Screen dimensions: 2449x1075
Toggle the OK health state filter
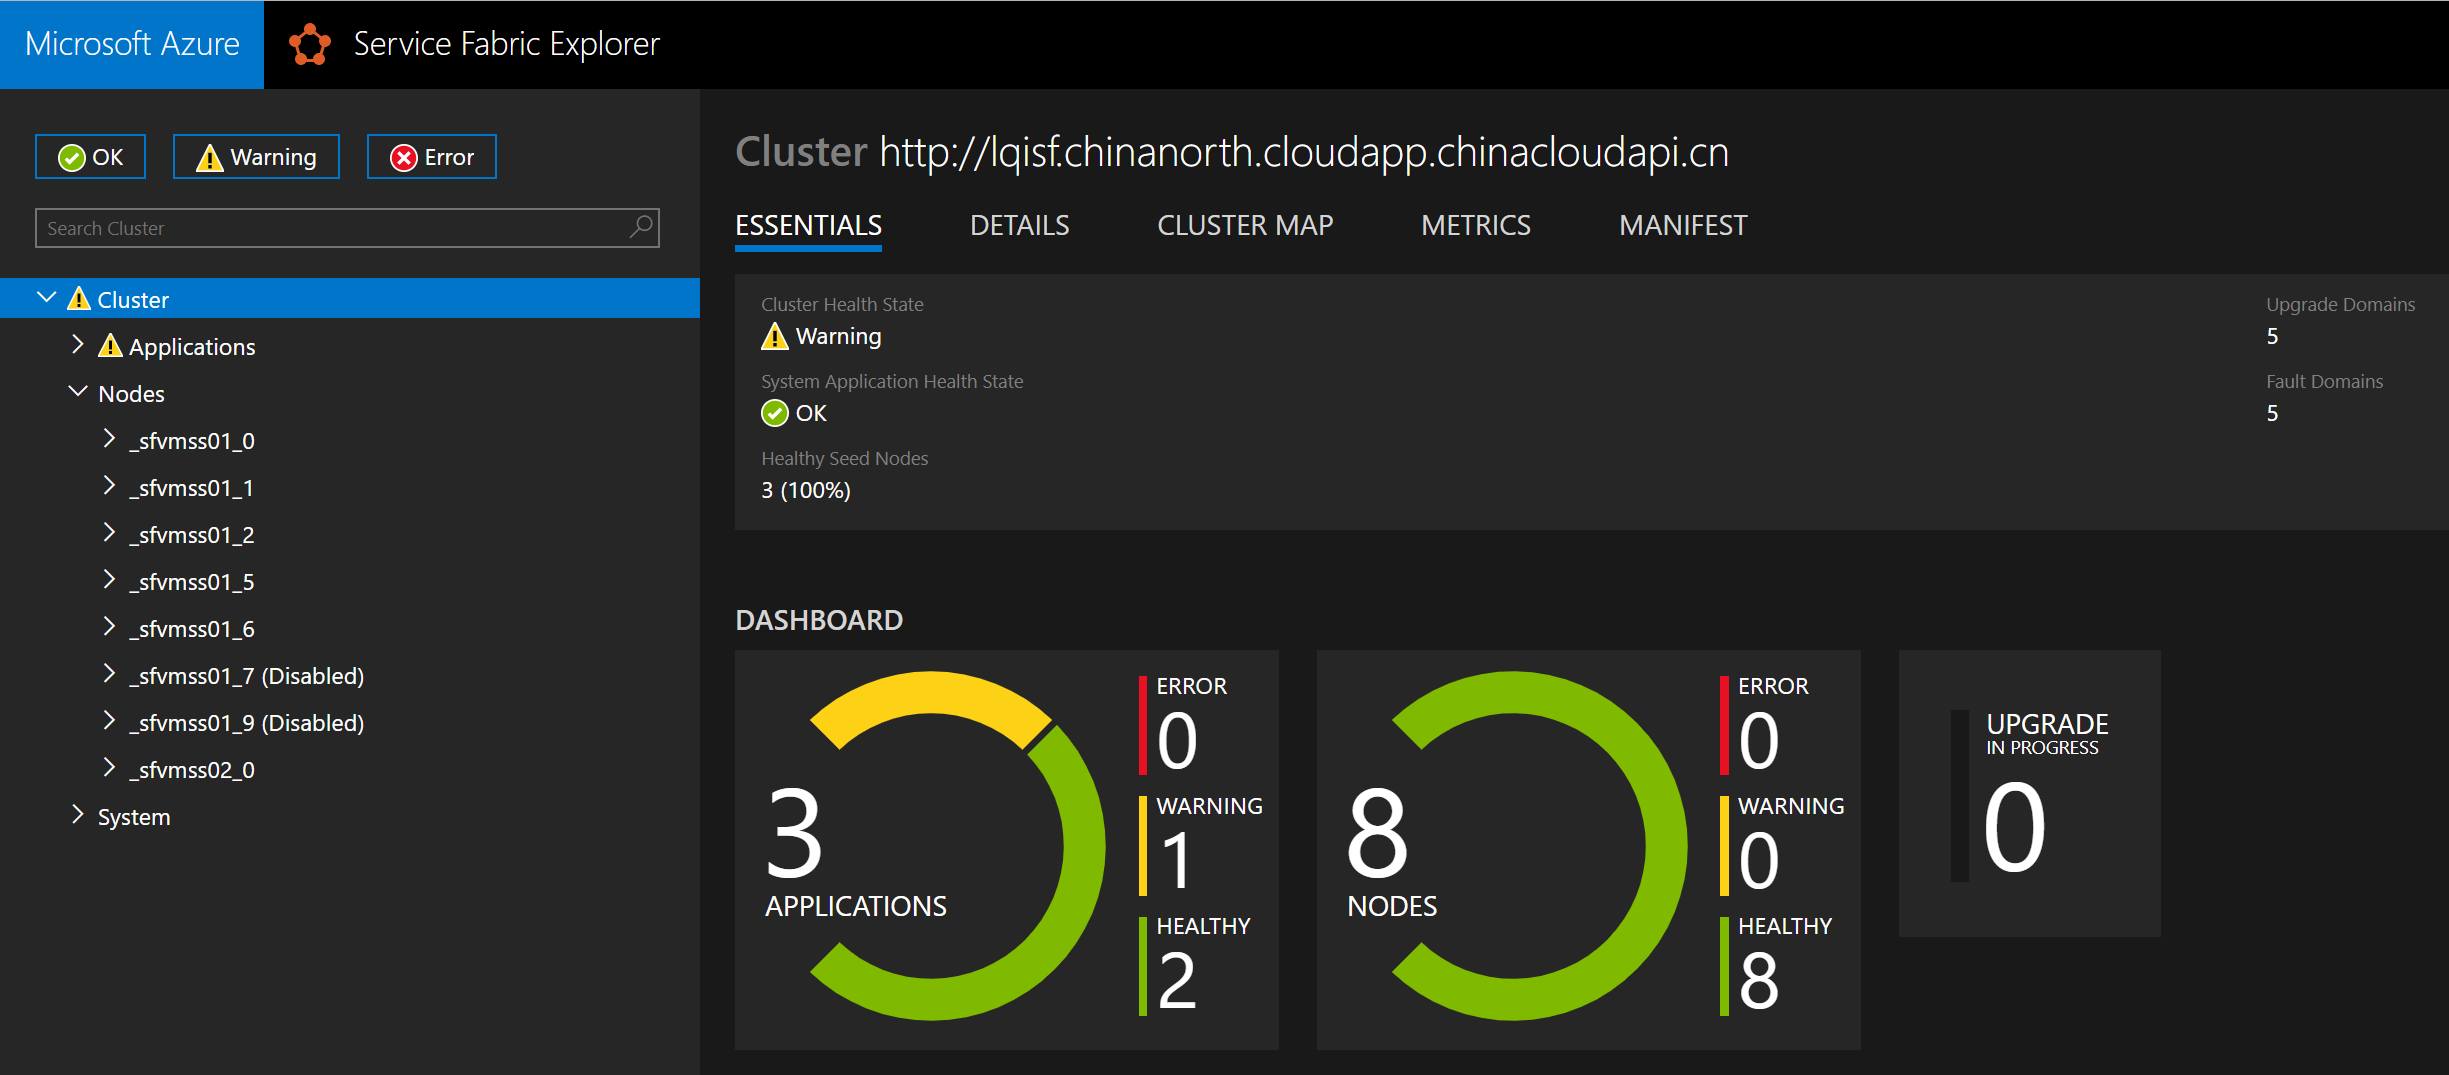(x=90, y=156)
